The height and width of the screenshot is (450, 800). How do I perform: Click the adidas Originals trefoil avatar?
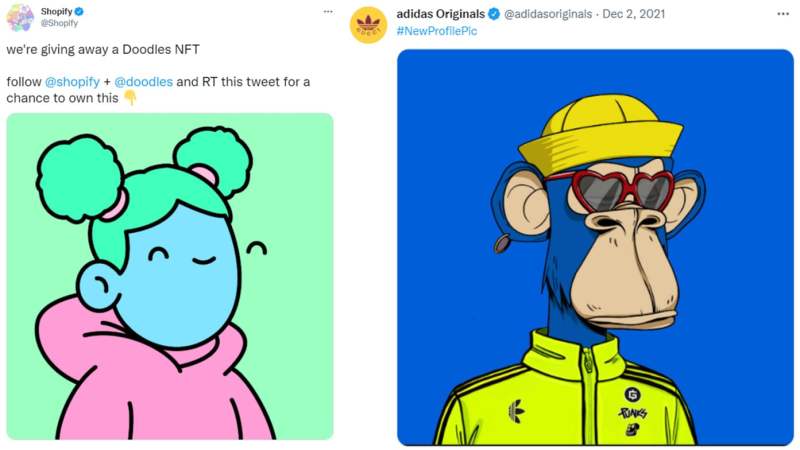(368, 24)
